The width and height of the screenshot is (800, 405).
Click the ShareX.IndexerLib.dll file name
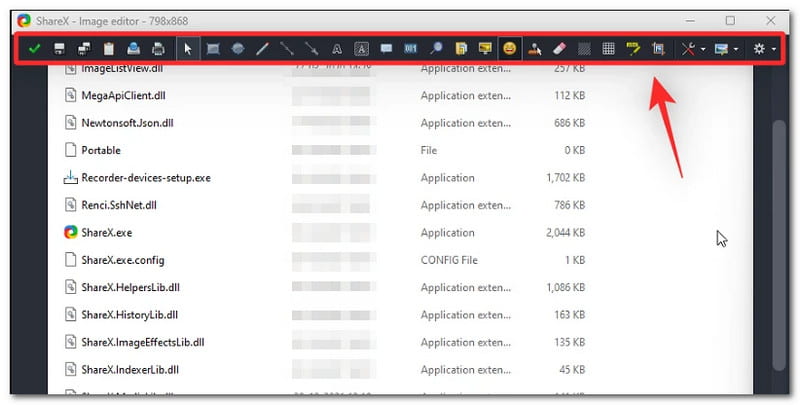pyautogui.click(x=130, y=370)
